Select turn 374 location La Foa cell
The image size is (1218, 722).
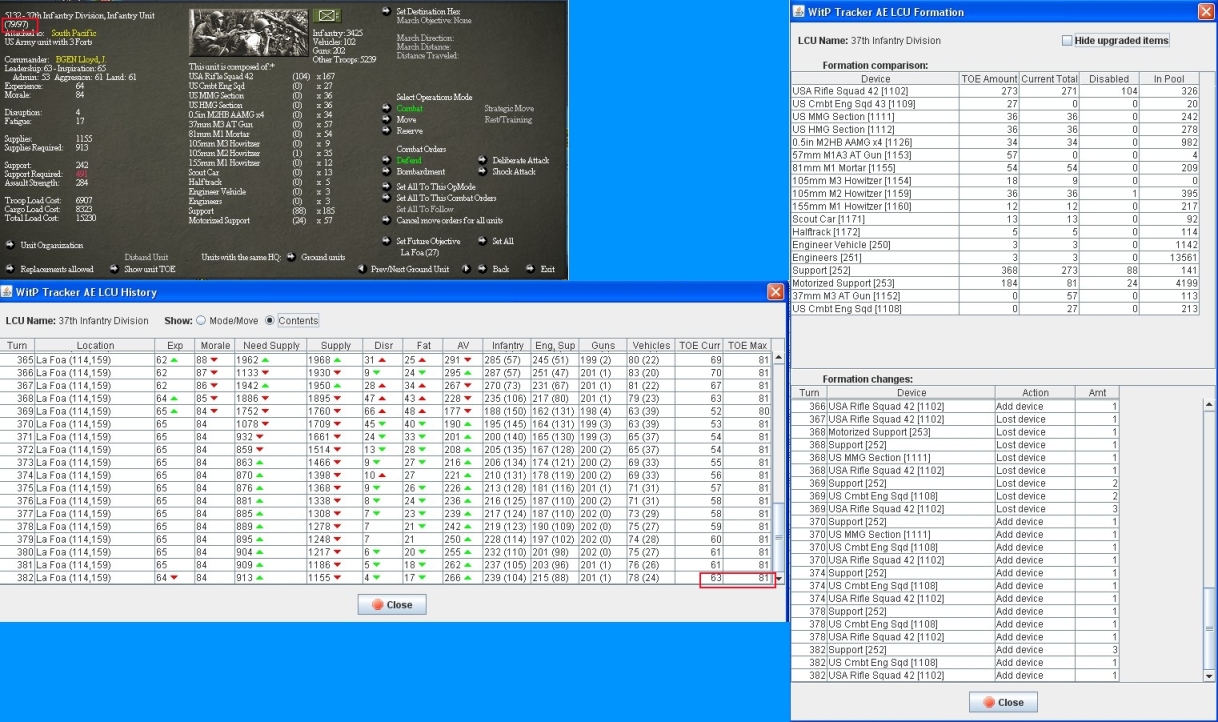pos(94,475)
